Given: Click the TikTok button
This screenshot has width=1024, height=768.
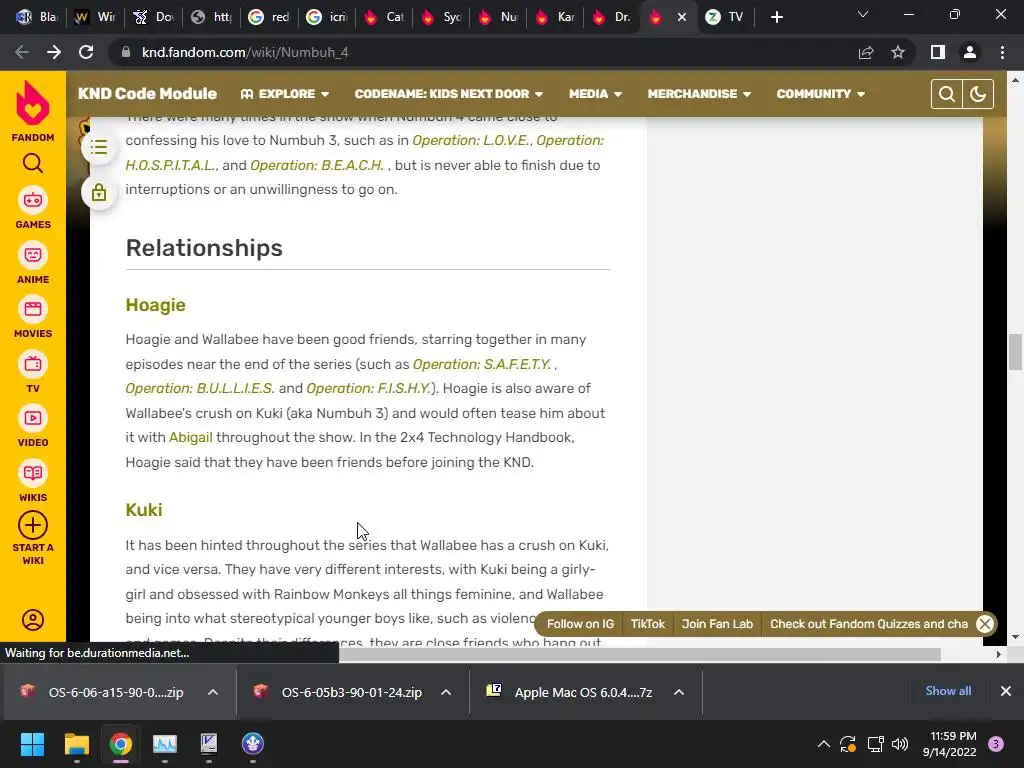Looking at the screenshot, I should pos(647,624).
